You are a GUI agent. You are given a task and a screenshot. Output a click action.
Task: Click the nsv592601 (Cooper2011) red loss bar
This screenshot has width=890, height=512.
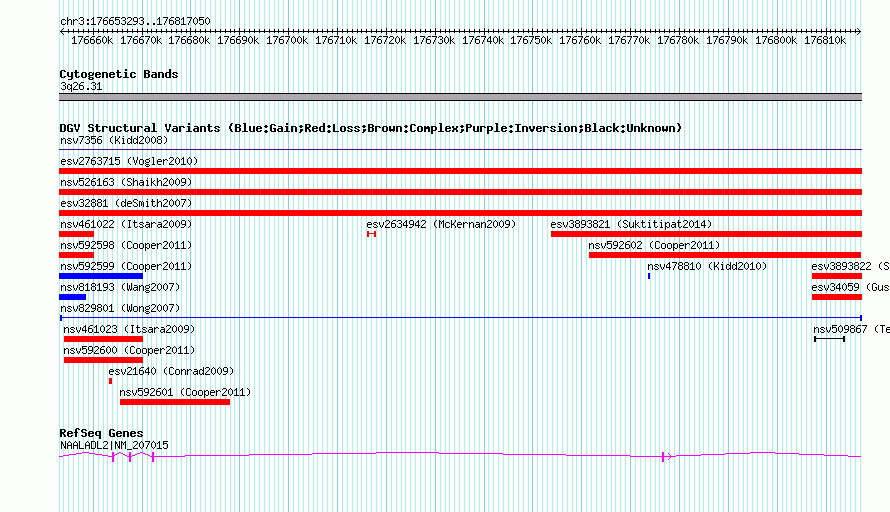tap(175, 402)
